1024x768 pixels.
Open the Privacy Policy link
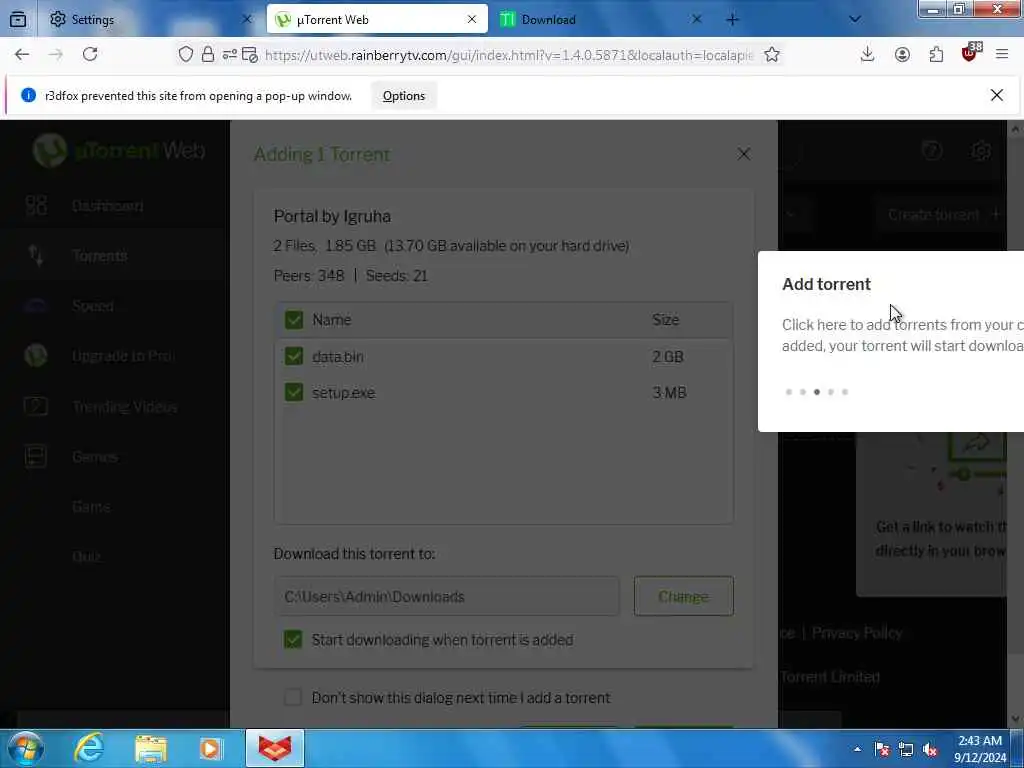tap(857, 633)
